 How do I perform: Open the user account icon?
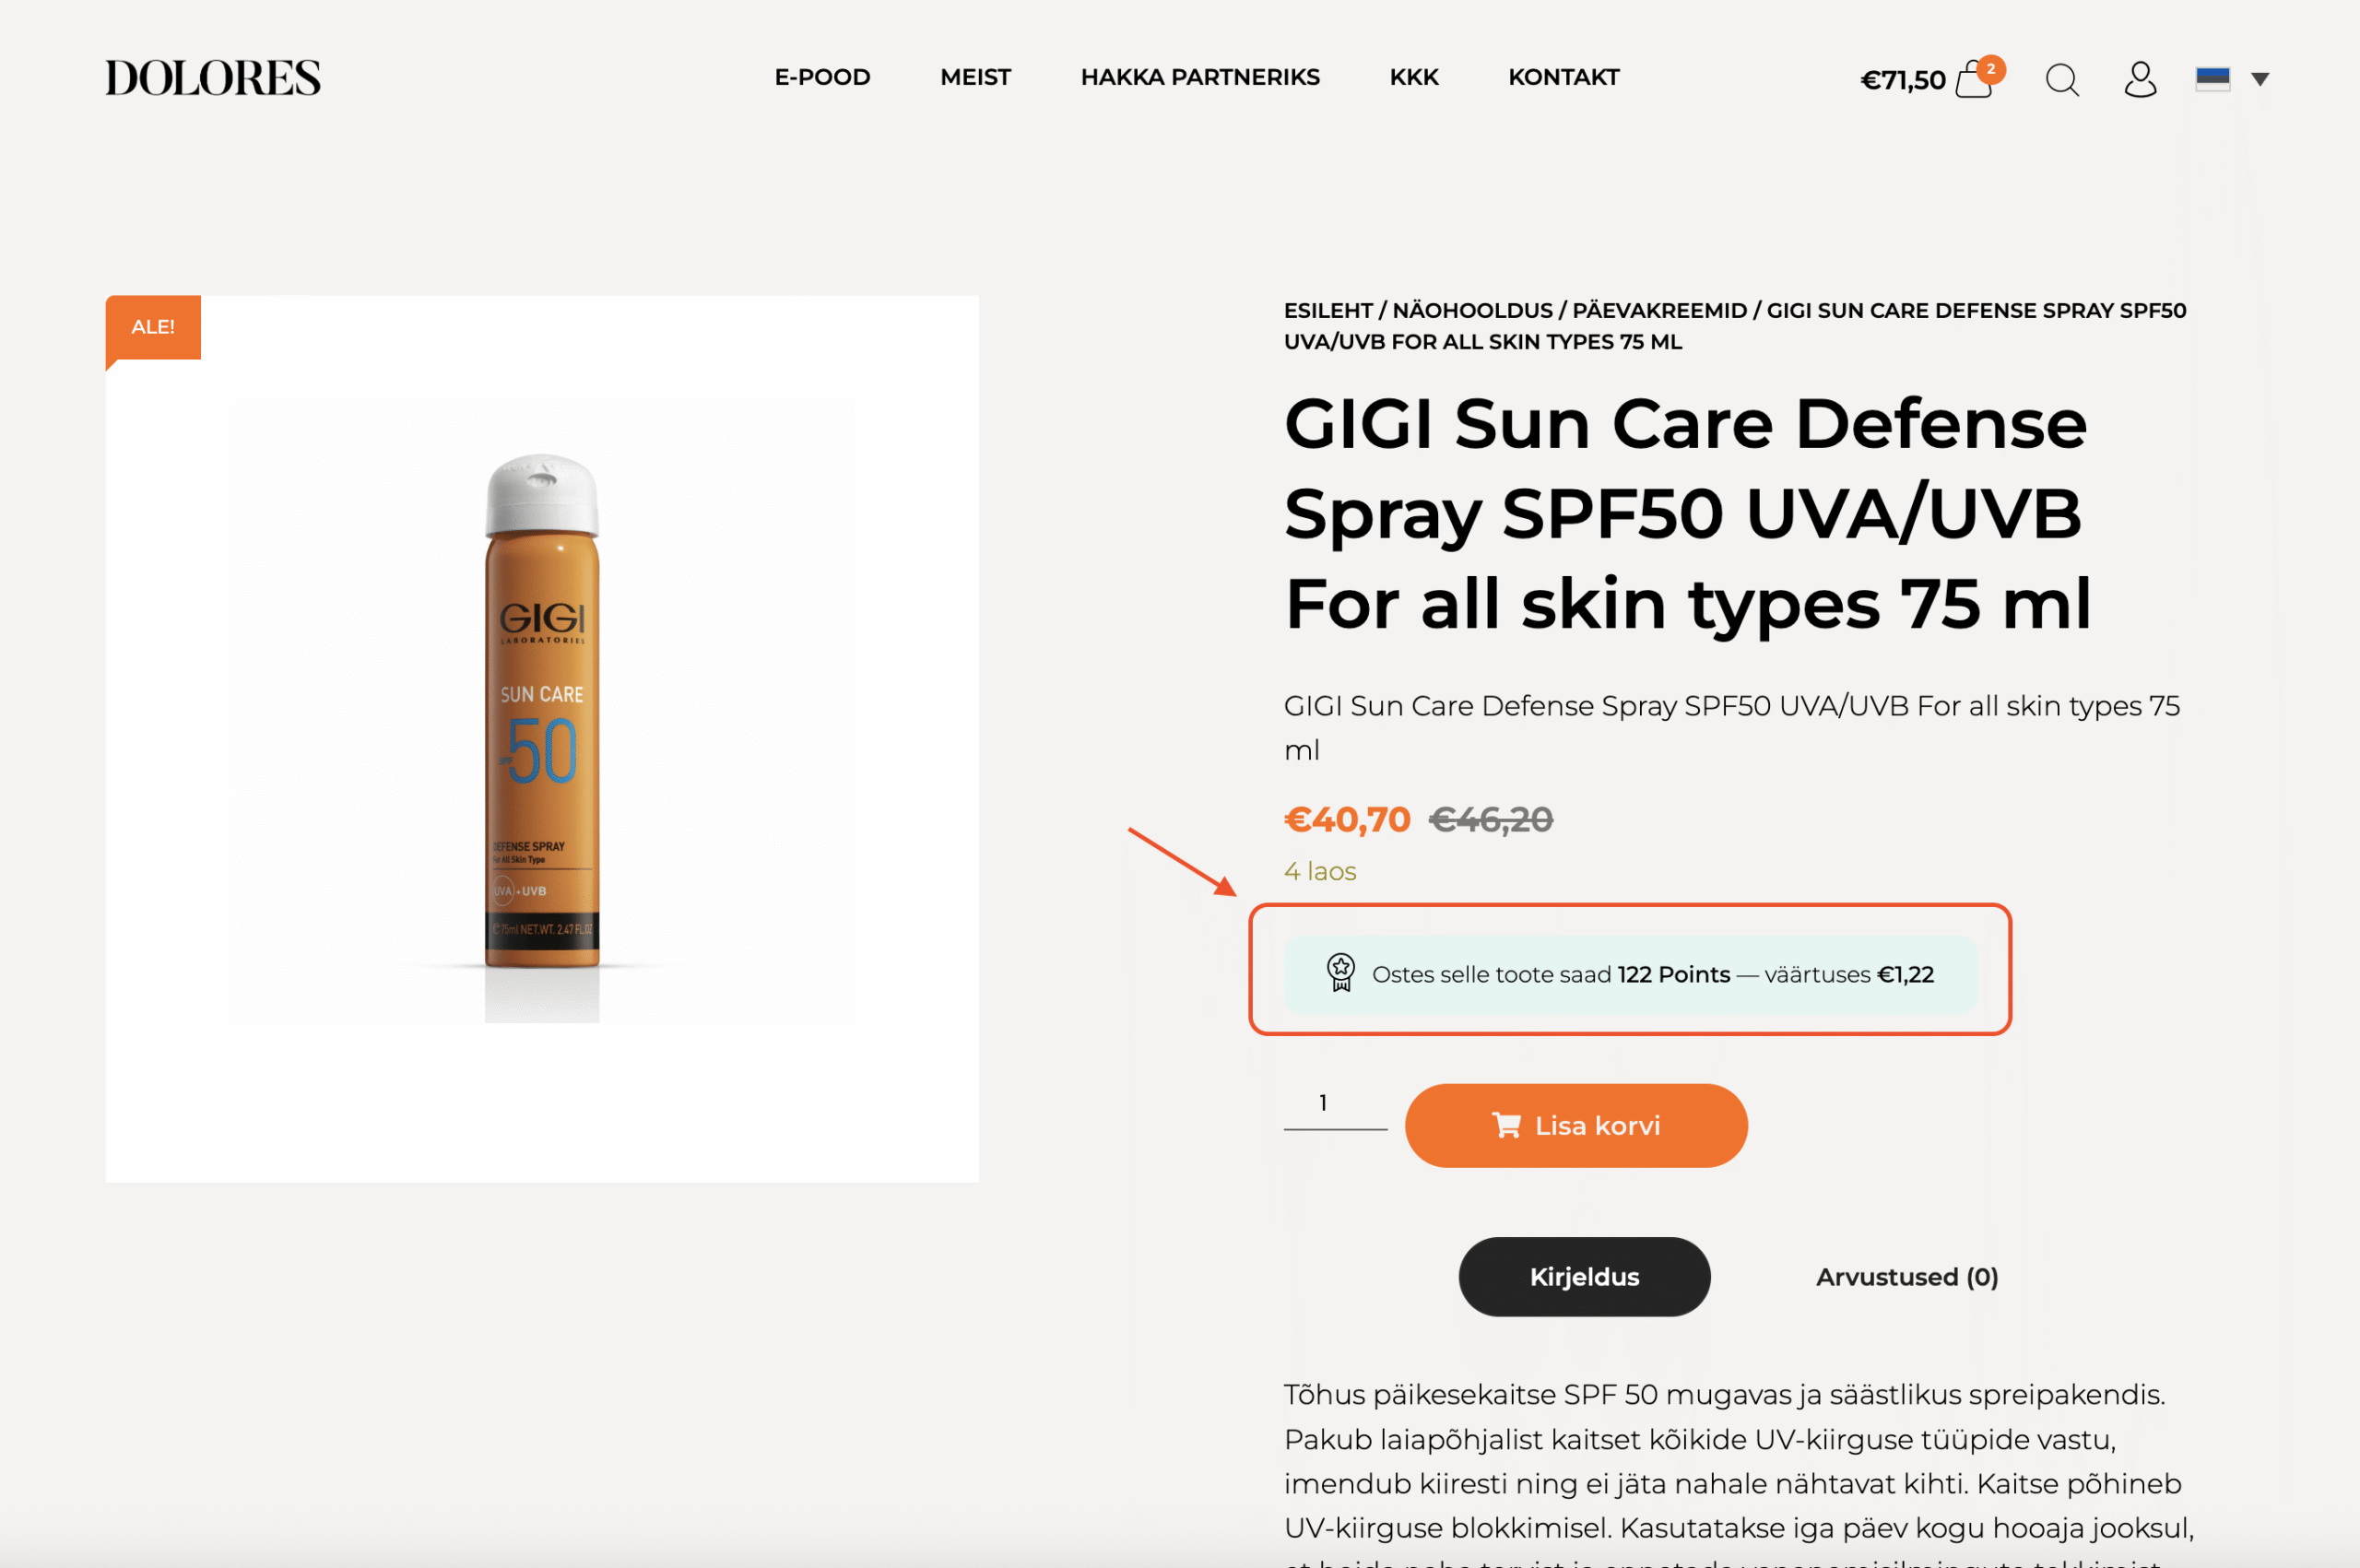click(x=2140, y=79)
